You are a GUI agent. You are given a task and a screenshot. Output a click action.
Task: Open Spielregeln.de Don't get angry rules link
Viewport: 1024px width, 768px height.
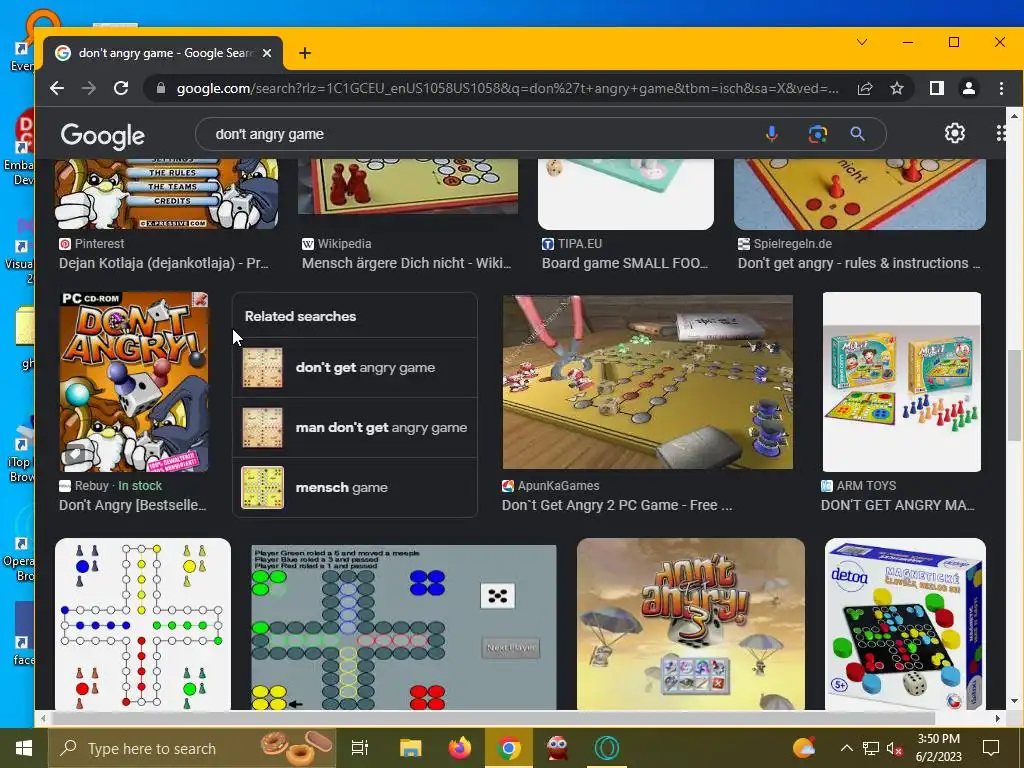(859, 263)
